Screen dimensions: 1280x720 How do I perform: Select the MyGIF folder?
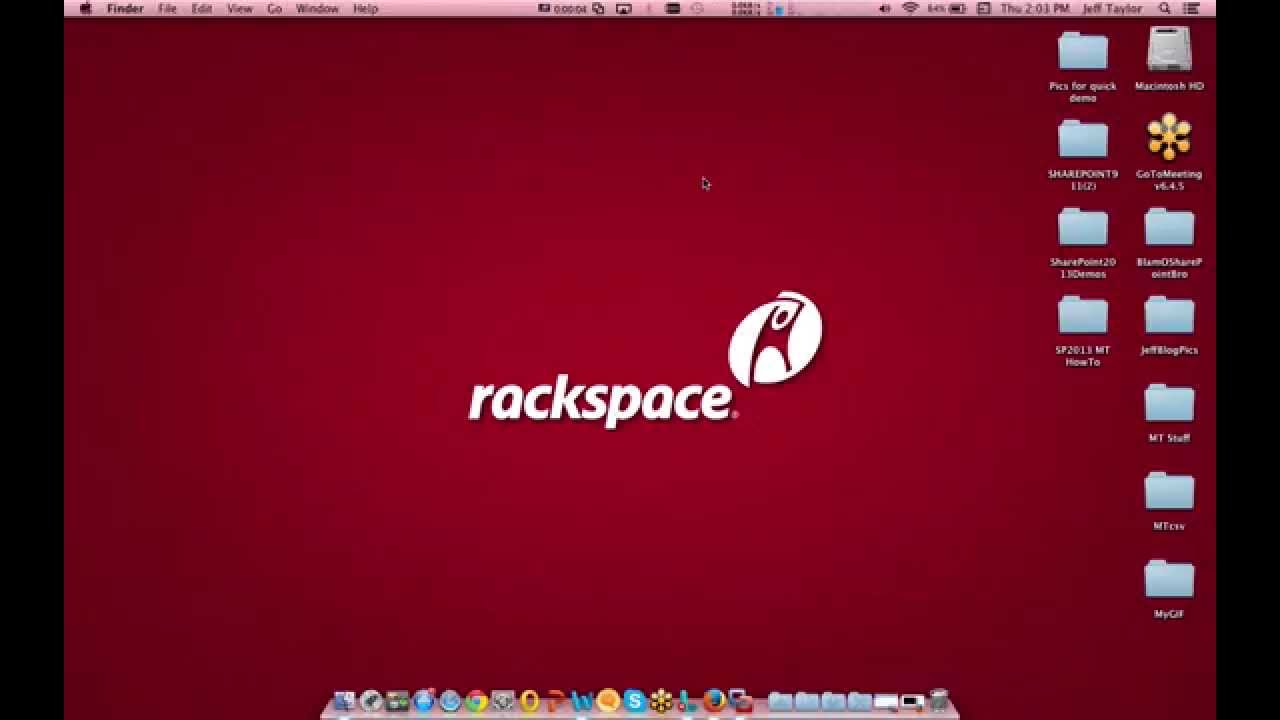[x=1169, y=590]
